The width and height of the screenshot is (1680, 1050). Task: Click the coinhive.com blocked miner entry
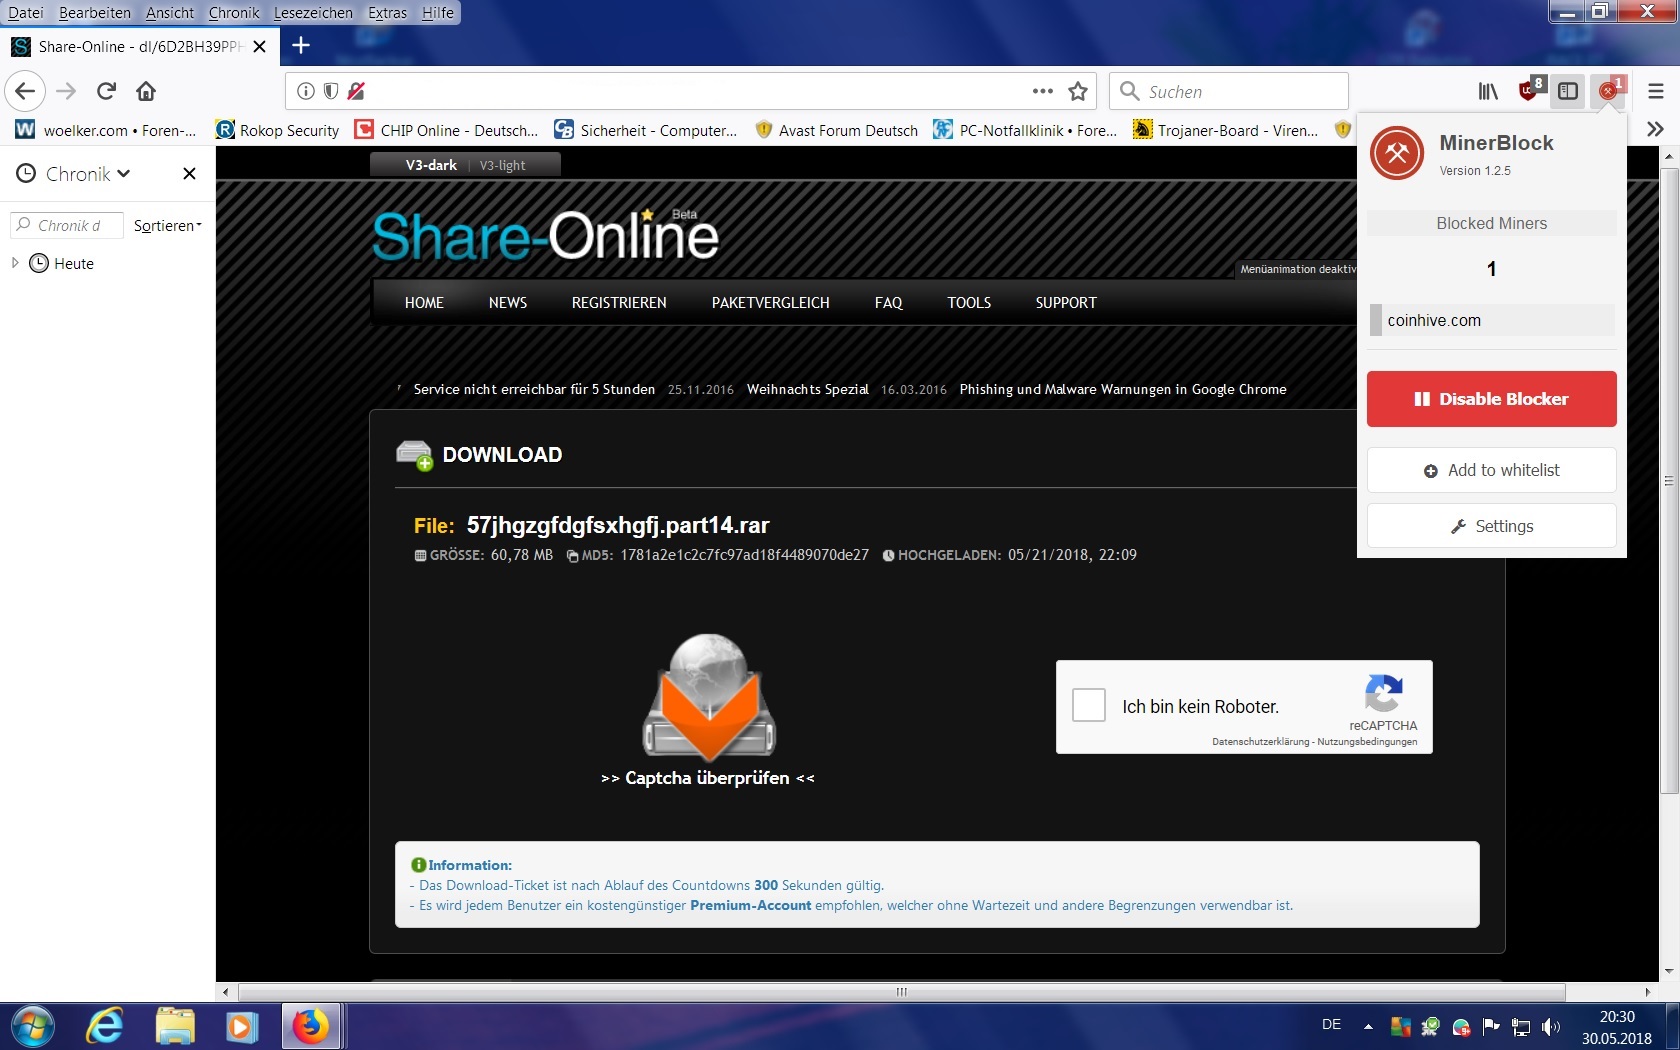pyautogui.click(x=1491, y=320)
